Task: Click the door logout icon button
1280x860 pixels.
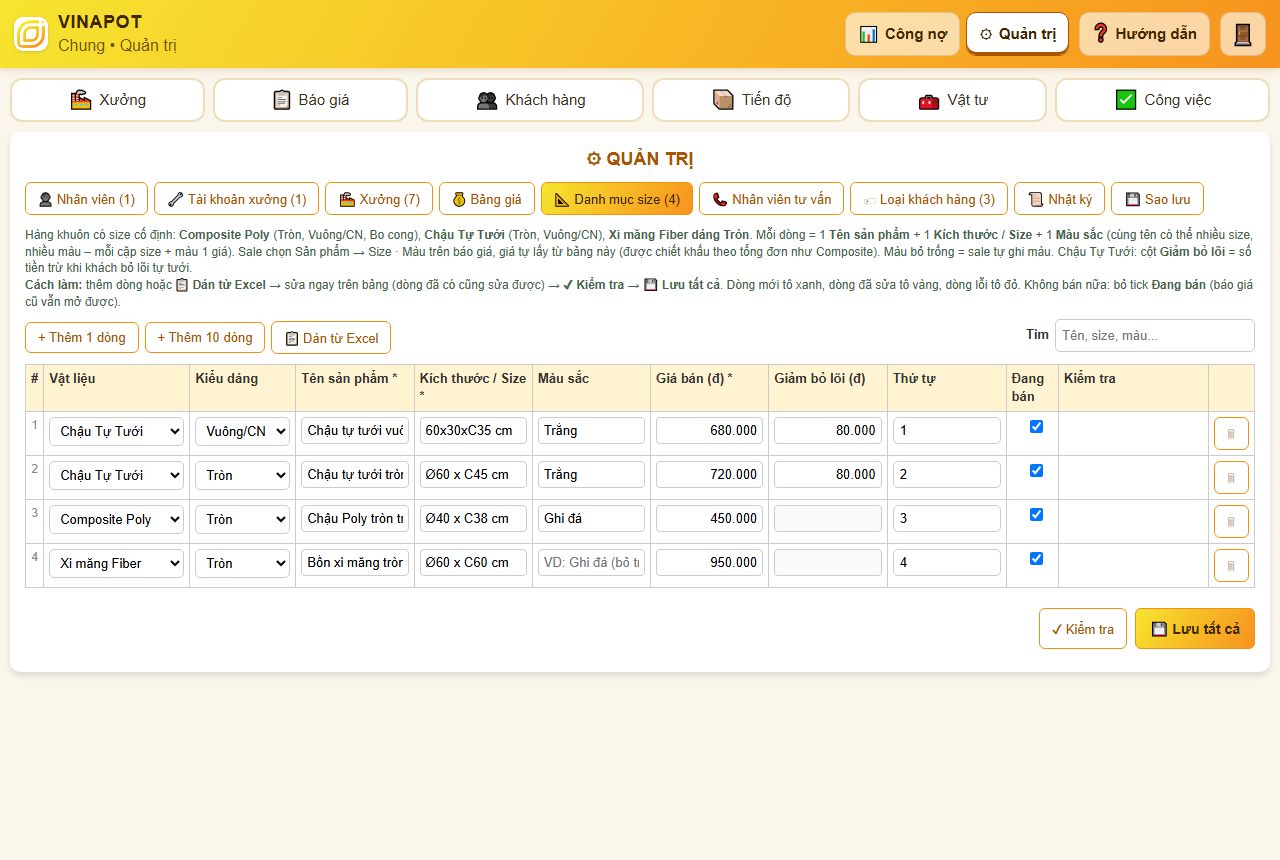Action: pos(1243,34)
